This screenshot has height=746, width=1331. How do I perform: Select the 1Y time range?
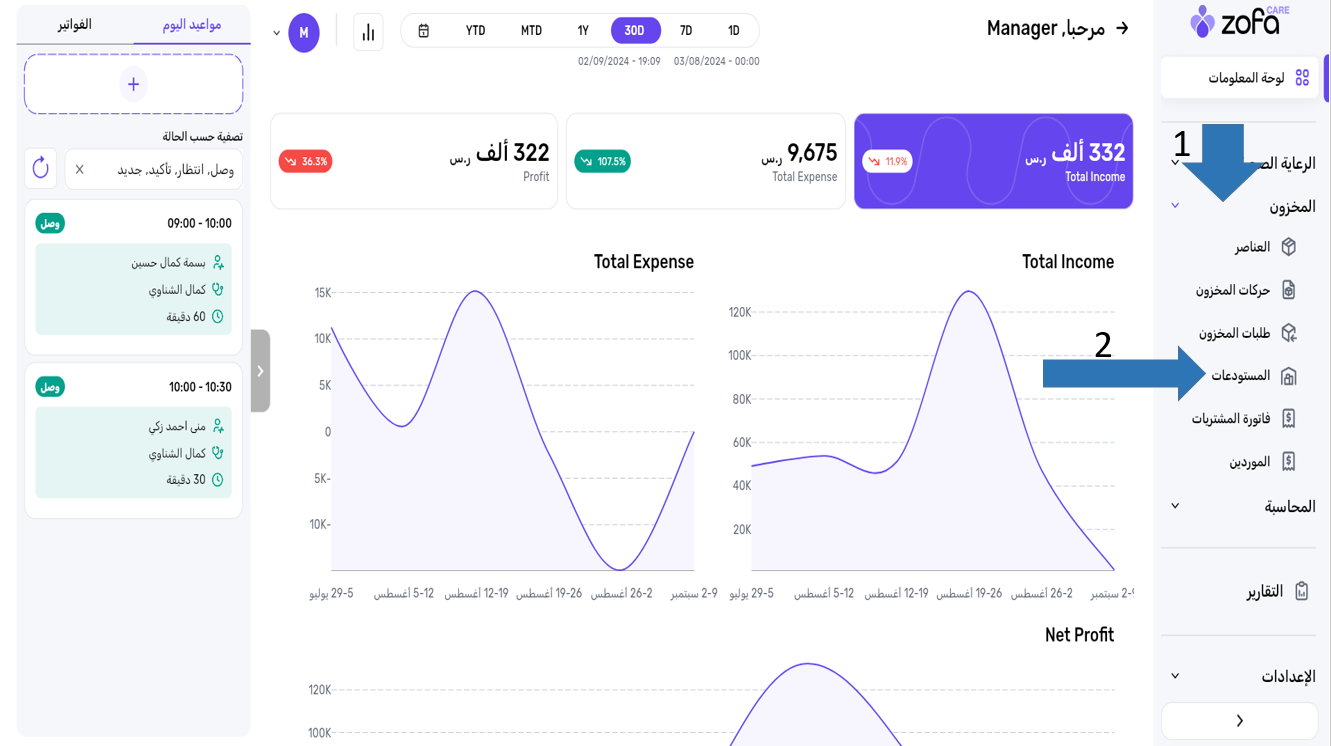(x=583, y=31)
